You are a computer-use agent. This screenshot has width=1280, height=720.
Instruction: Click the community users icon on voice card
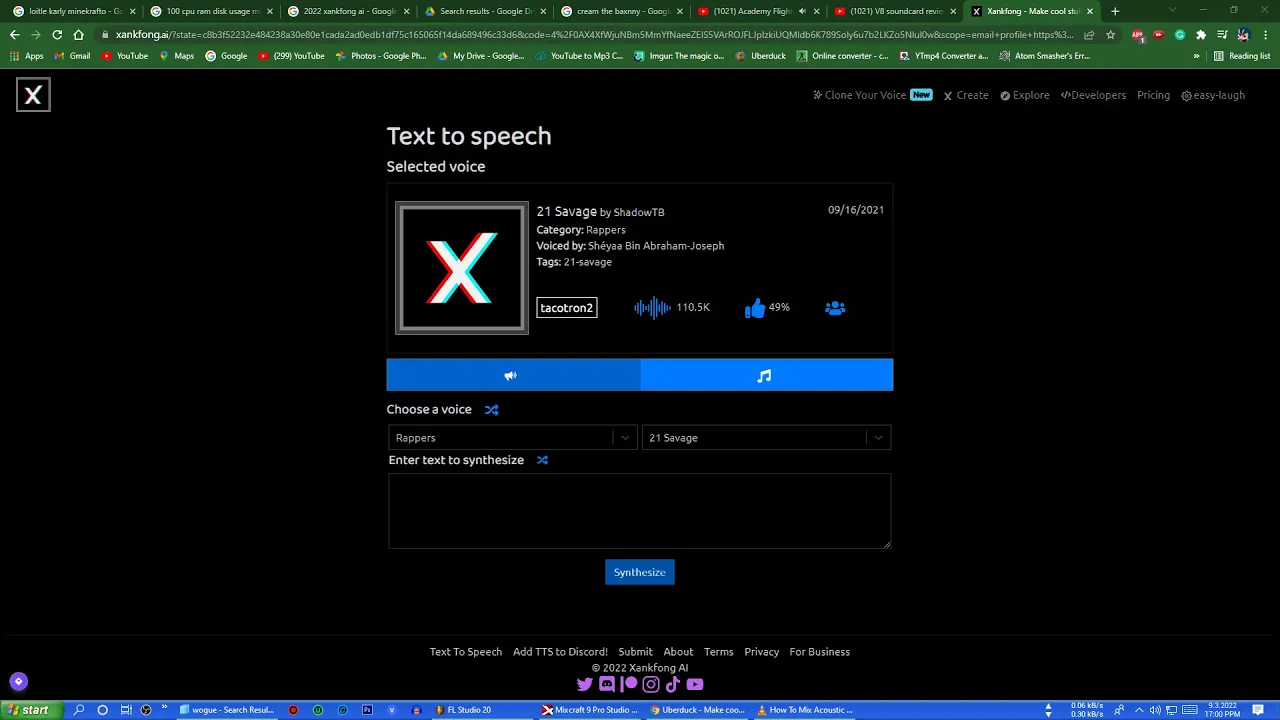(x=835, y=308)
